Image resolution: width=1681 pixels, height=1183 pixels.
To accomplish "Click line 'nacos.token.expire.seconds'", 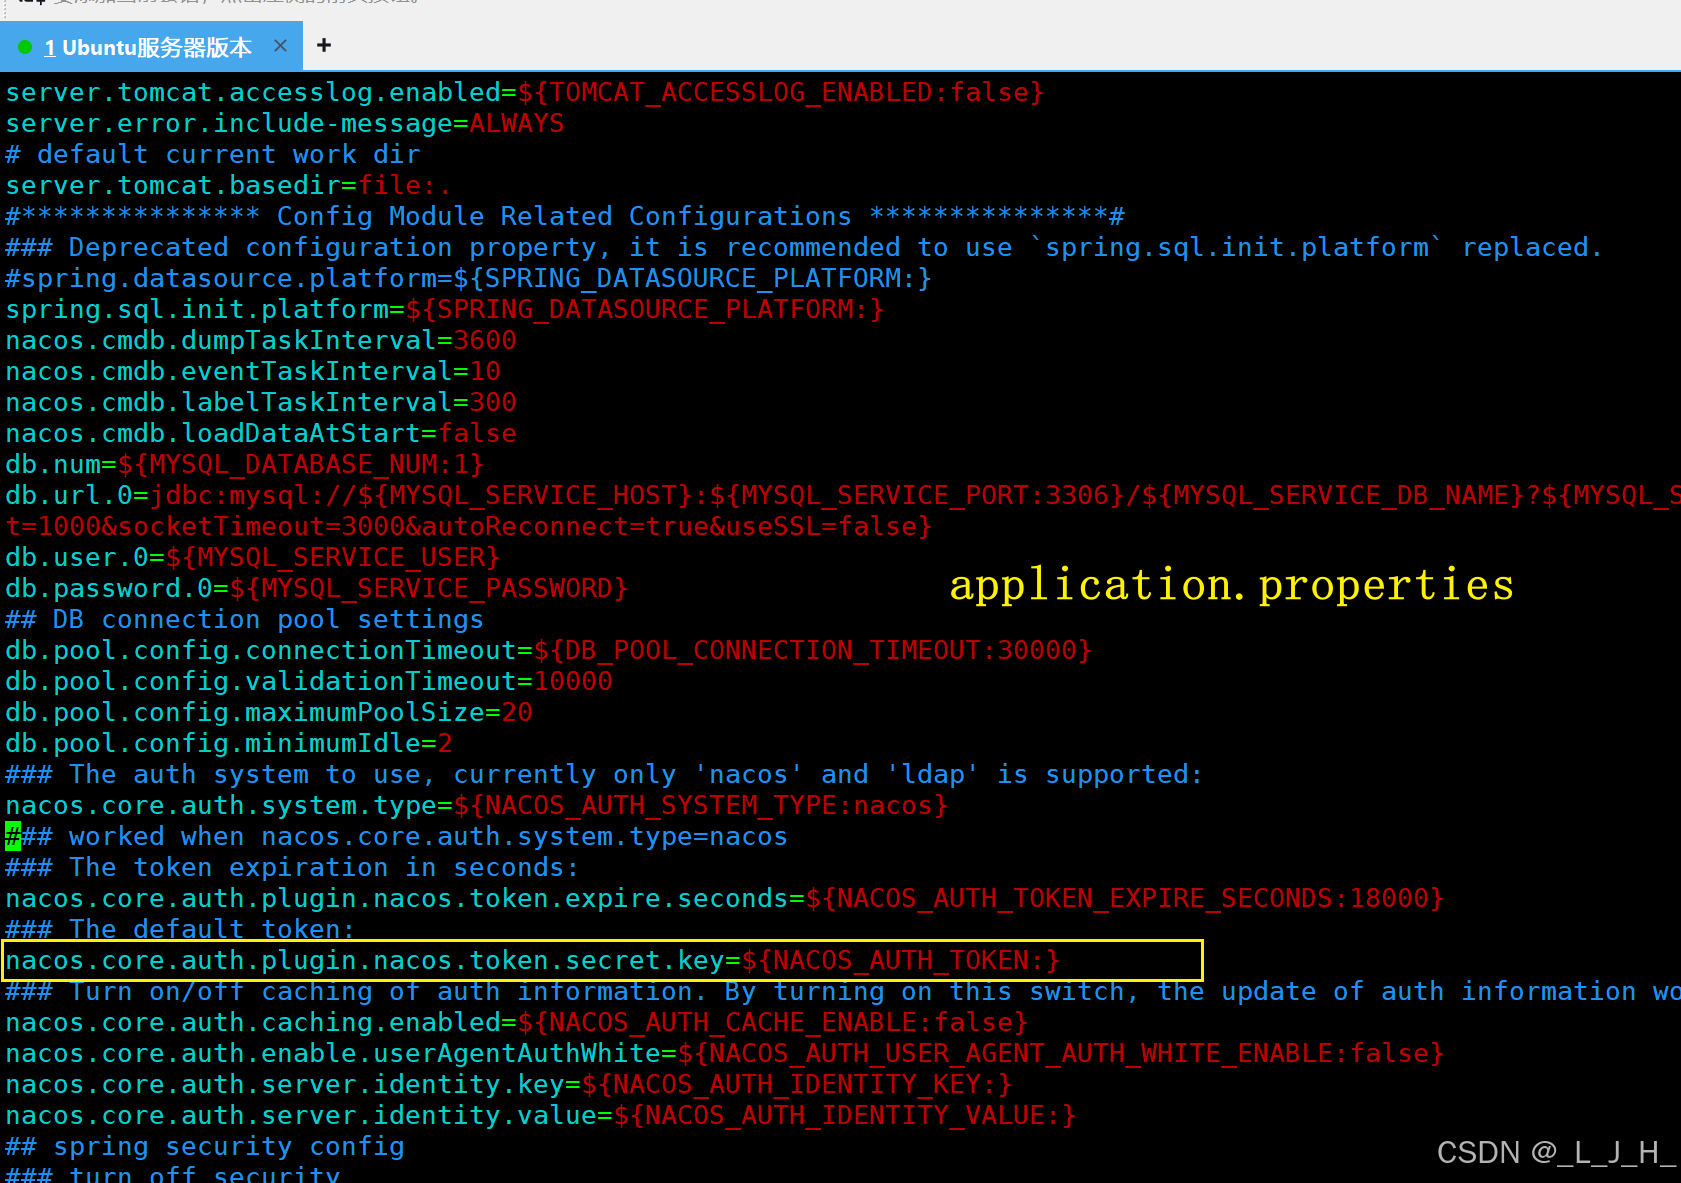I will coord(725,898).
